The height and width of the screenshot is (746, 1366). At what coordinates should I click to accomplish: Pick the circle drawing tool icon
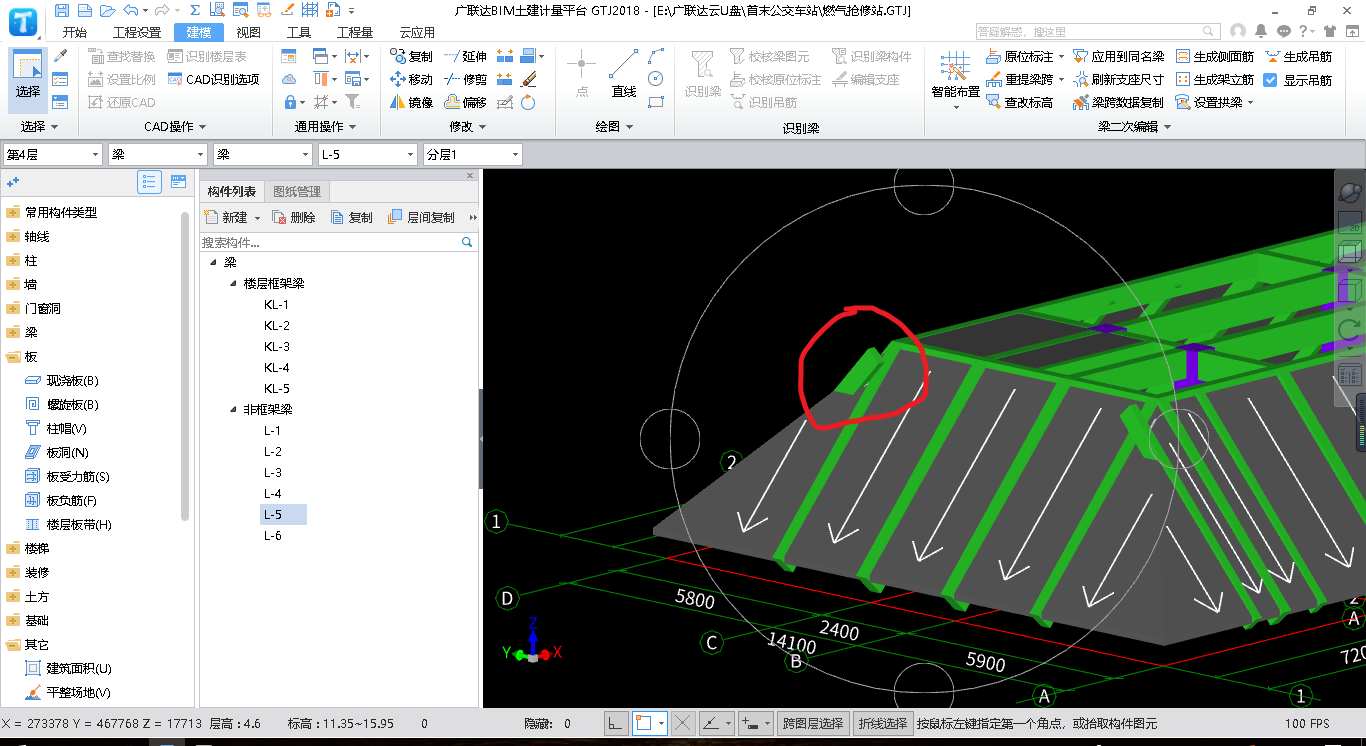tap(656, 78)
